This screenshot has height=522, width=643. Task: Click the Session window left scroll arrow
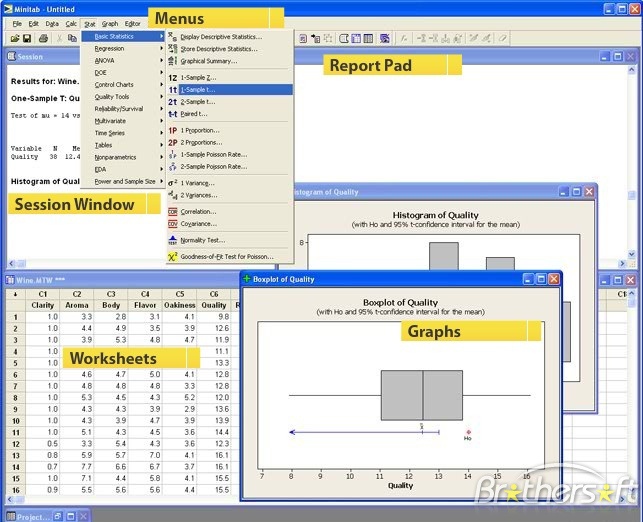click(11, 263)
